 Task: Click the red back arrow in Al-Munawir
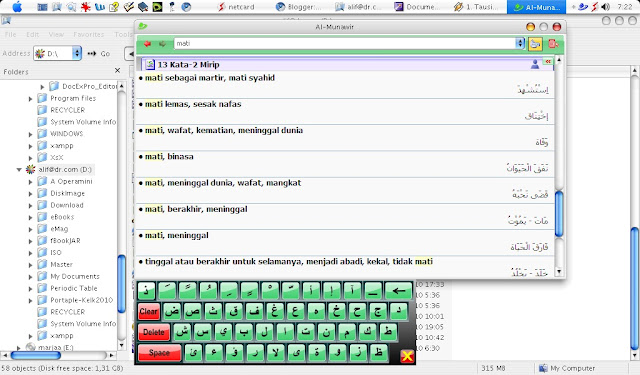[147, 44]
